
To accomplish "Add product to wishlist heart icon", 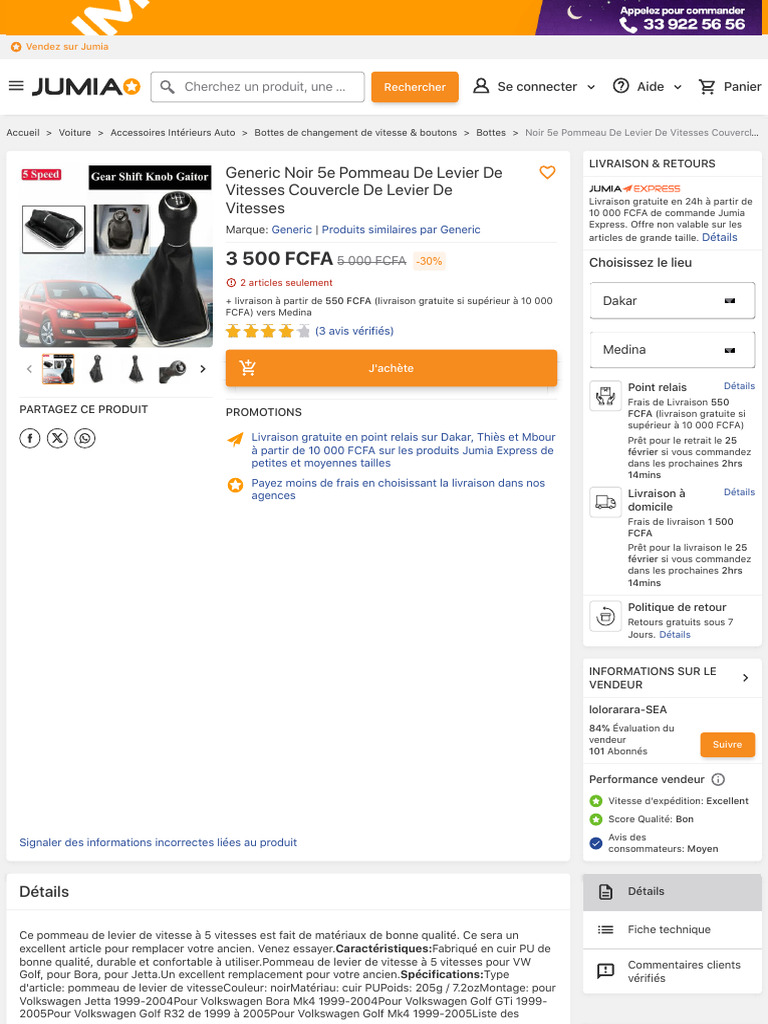I will tap(547, 172).
